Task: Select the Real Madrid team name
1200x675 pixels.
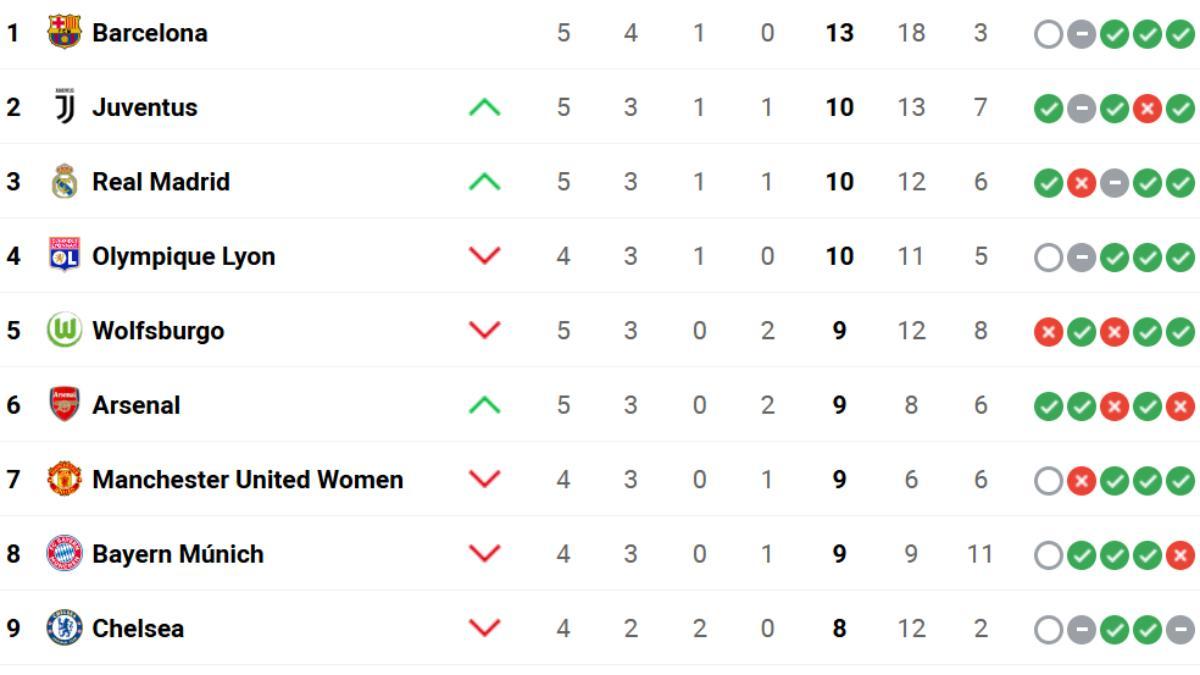Action: [x=160, y=181]
